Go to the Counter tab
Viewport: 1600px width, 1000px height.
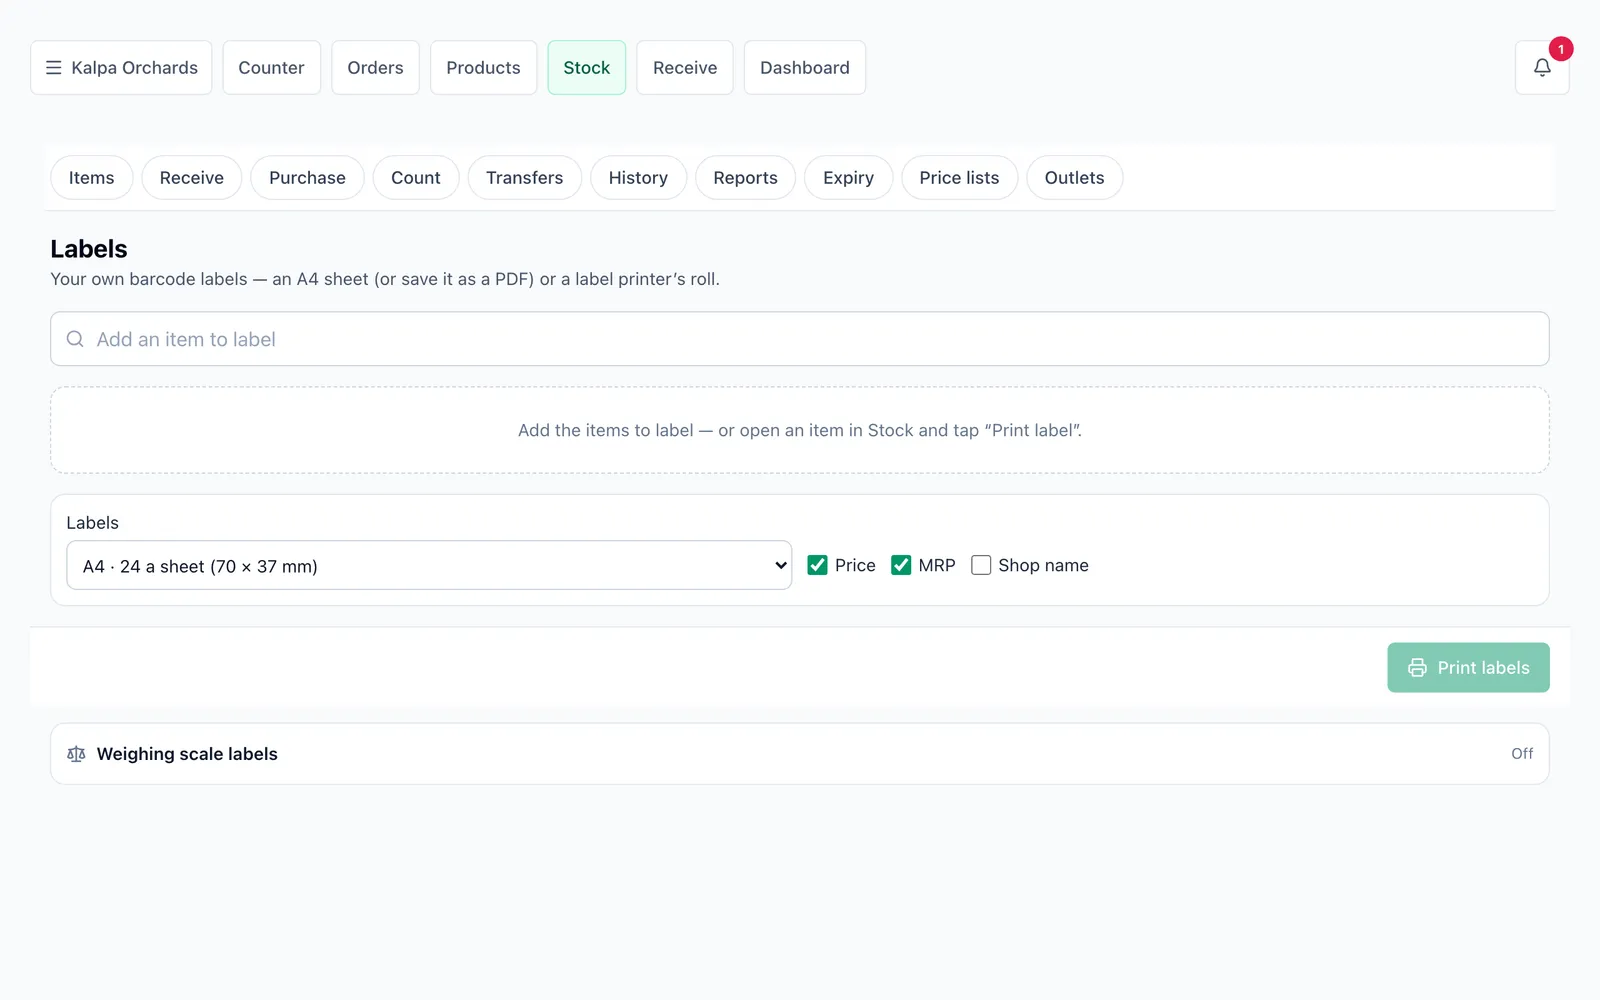(271, 68)
